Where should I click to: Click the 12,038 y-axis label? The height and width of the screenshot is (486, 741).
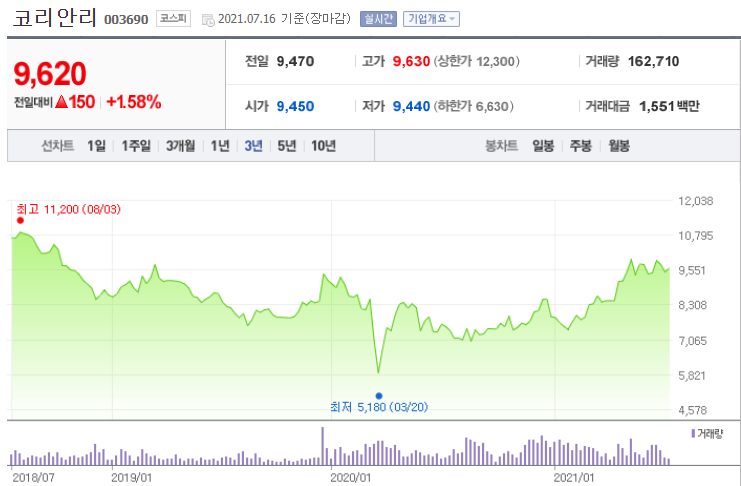click(x=696, y=201)
